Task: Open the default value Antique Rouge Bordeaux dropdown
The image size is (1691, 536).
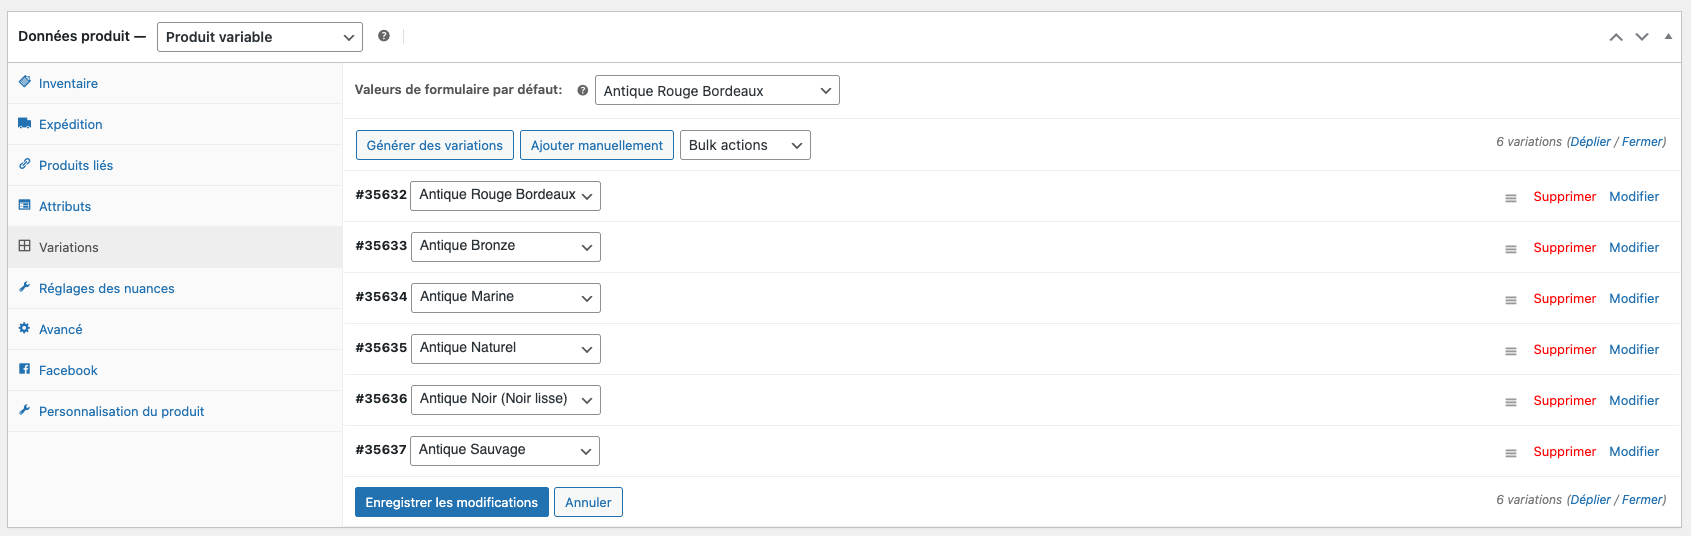Action: (x=717, y=91)
